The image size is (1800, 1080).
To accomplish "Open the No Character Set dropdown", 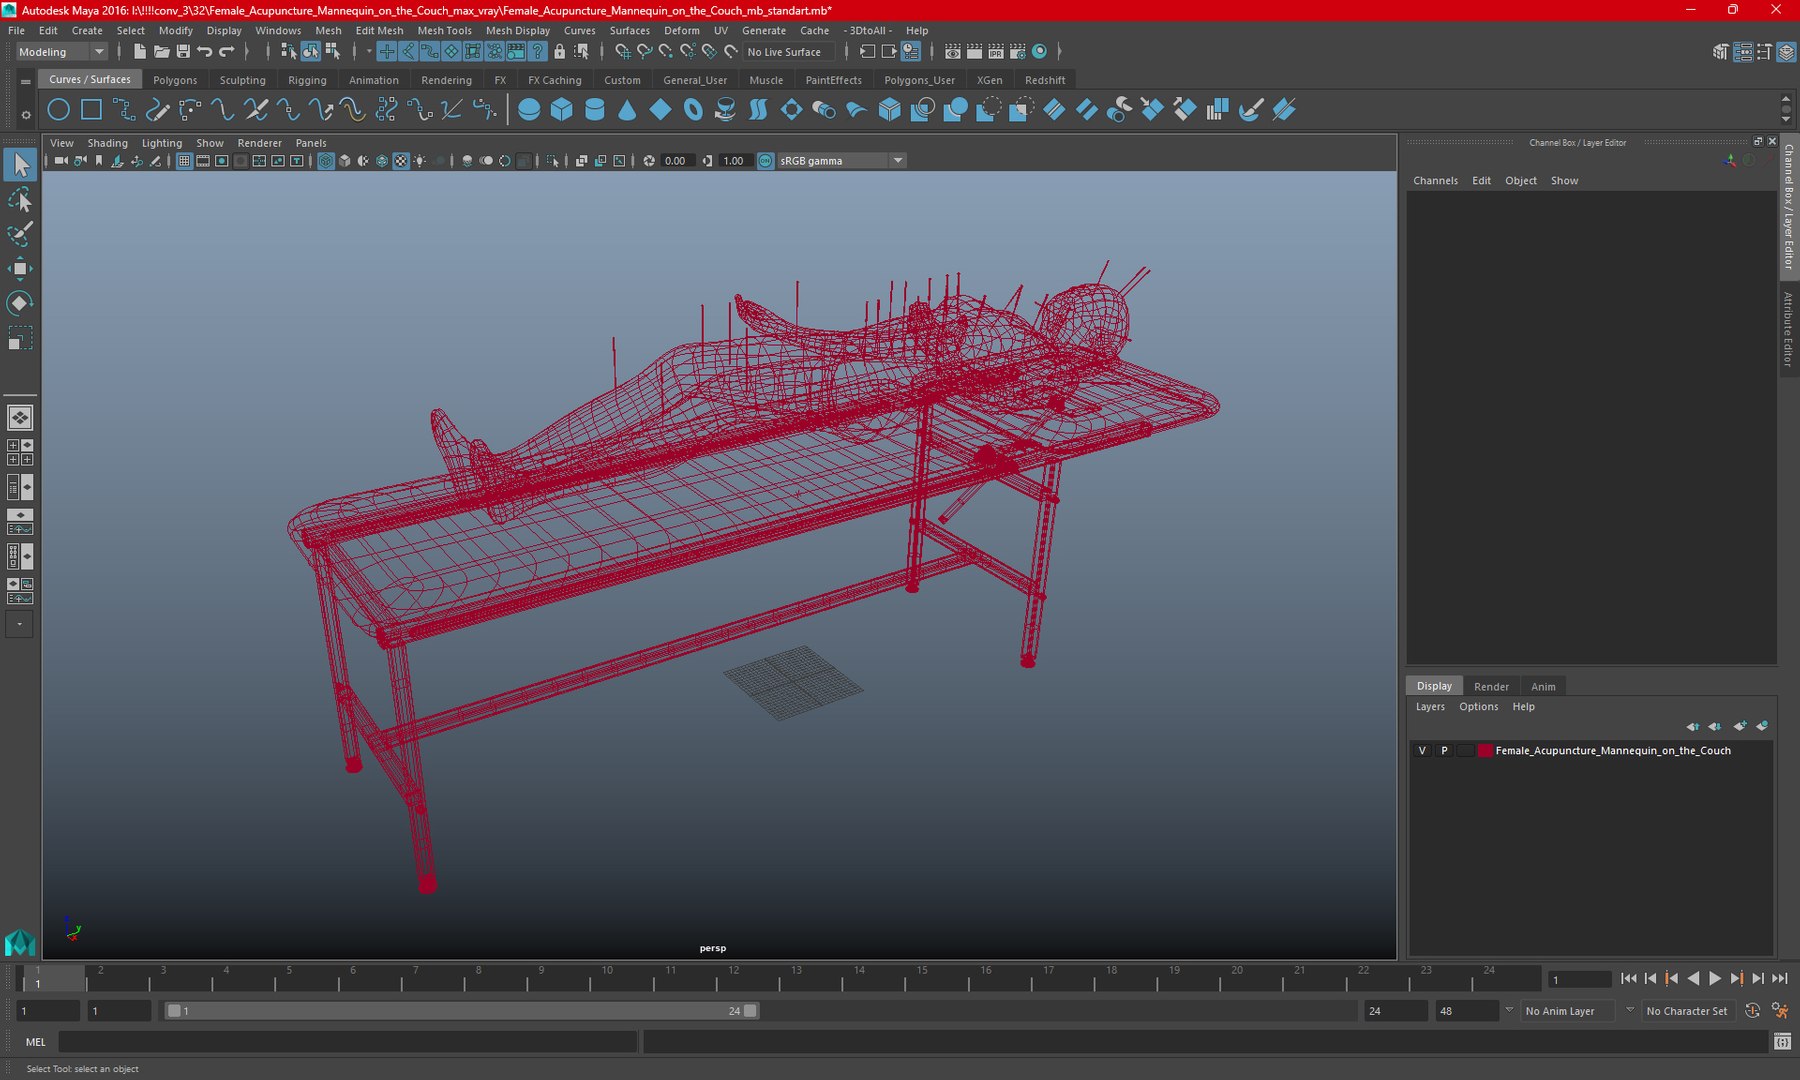I will pyautogui.click(x=1686, y=1011).
